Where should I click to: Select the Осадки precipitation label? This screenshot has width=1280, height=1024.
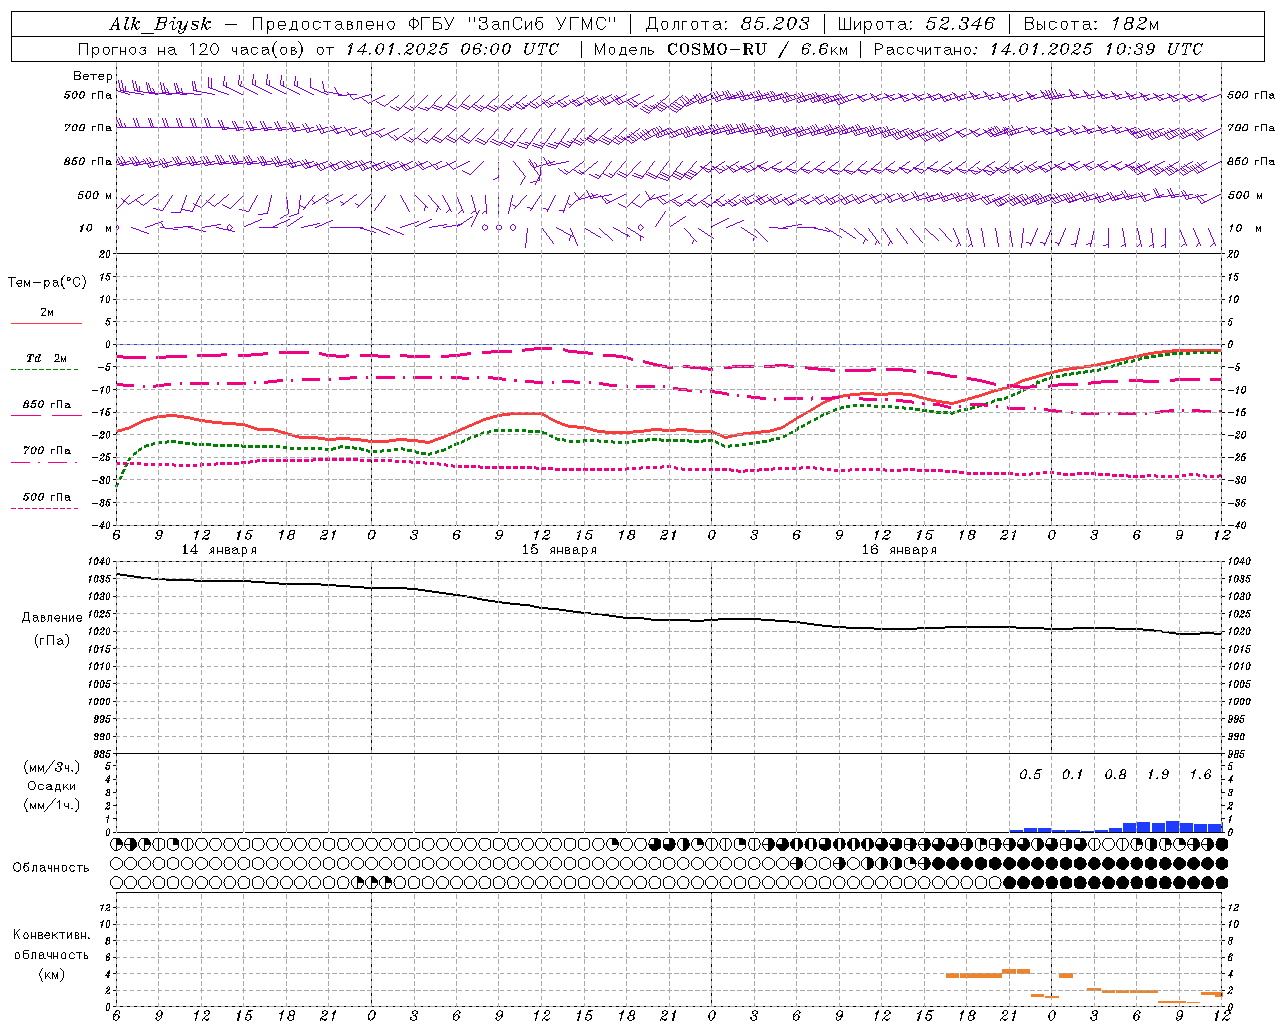pos(51,786)
